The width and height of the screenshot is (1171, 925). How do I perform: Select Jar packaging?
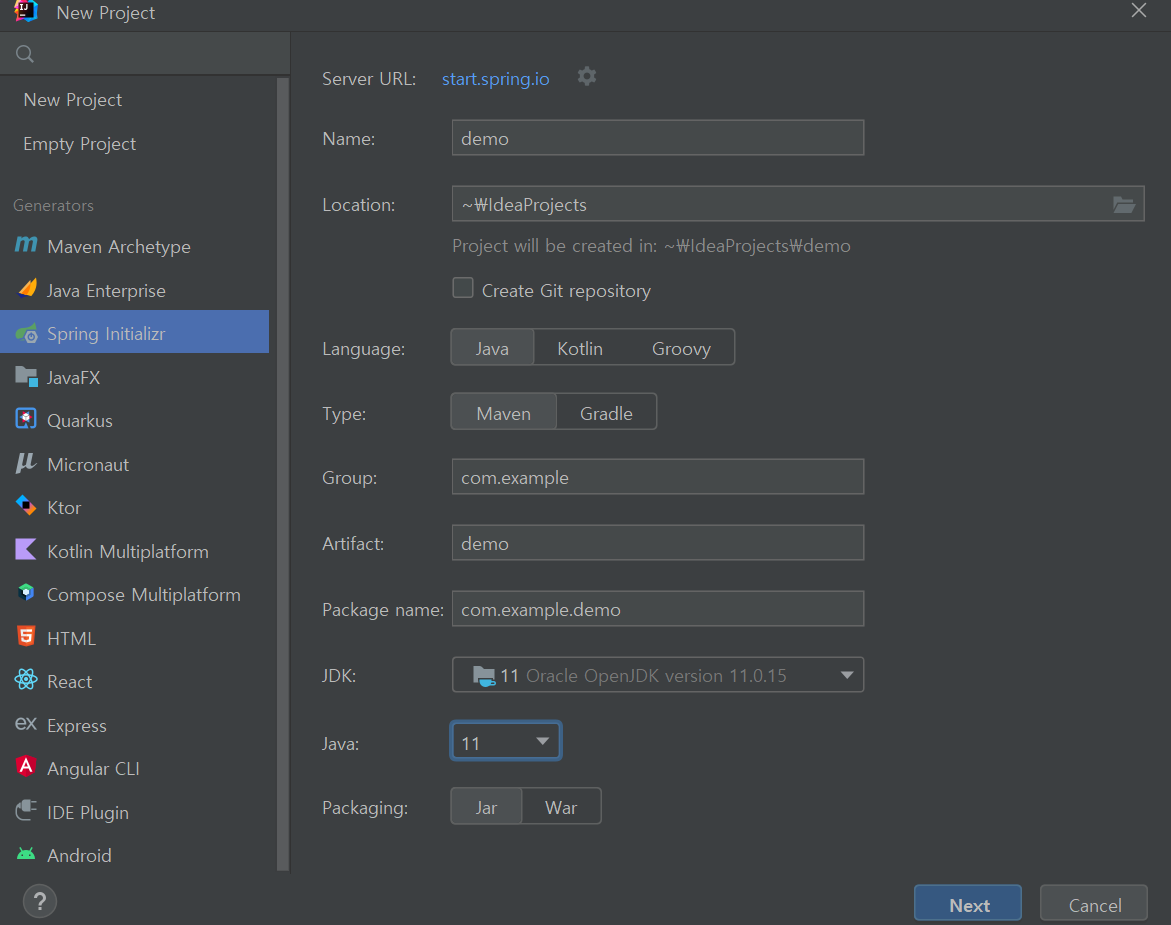coord(486,807)
